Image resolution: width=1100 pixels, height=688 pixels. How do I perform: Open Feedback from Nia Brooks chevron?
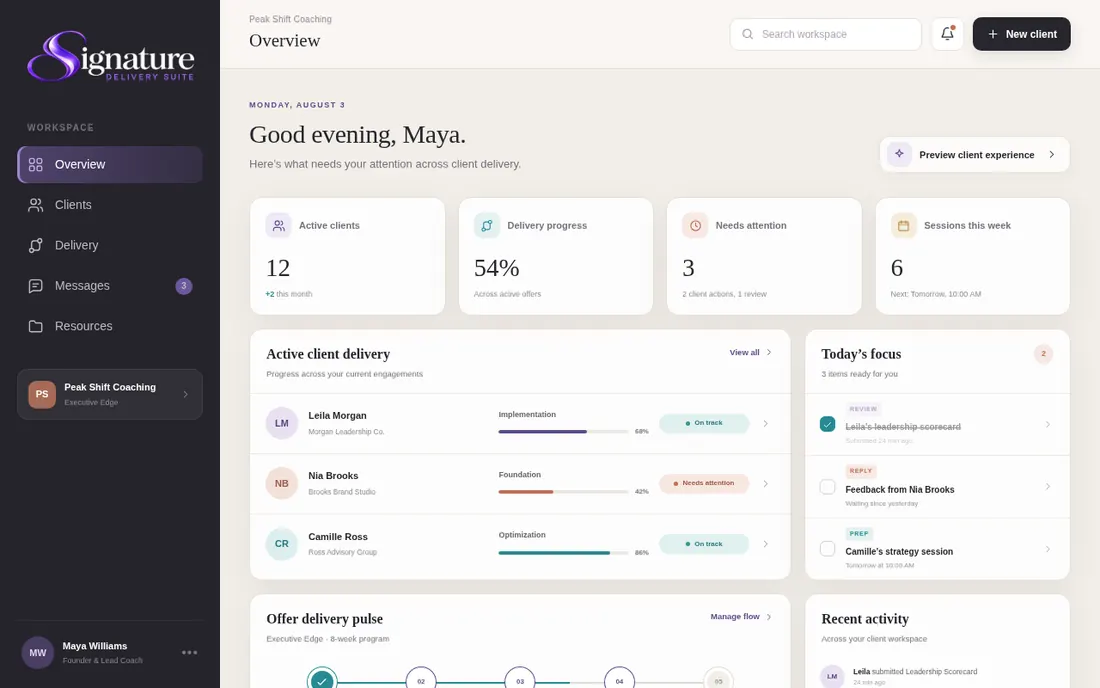pos(1047,487)
